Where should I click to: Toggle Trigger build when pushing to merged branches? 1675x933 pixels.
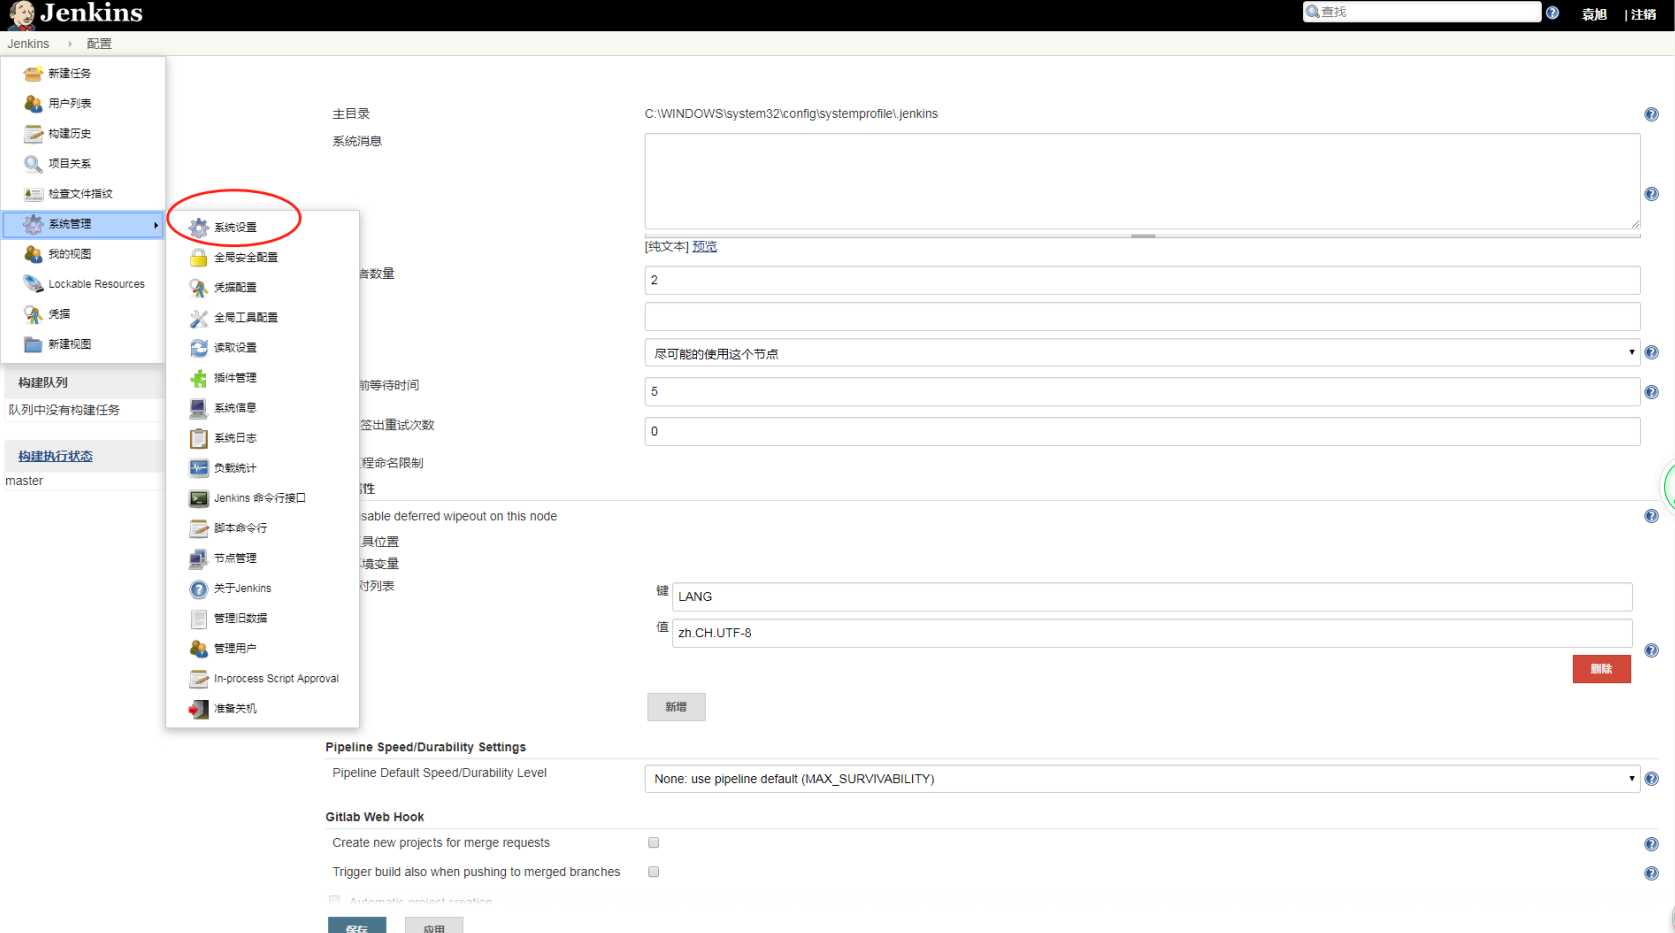653,871
